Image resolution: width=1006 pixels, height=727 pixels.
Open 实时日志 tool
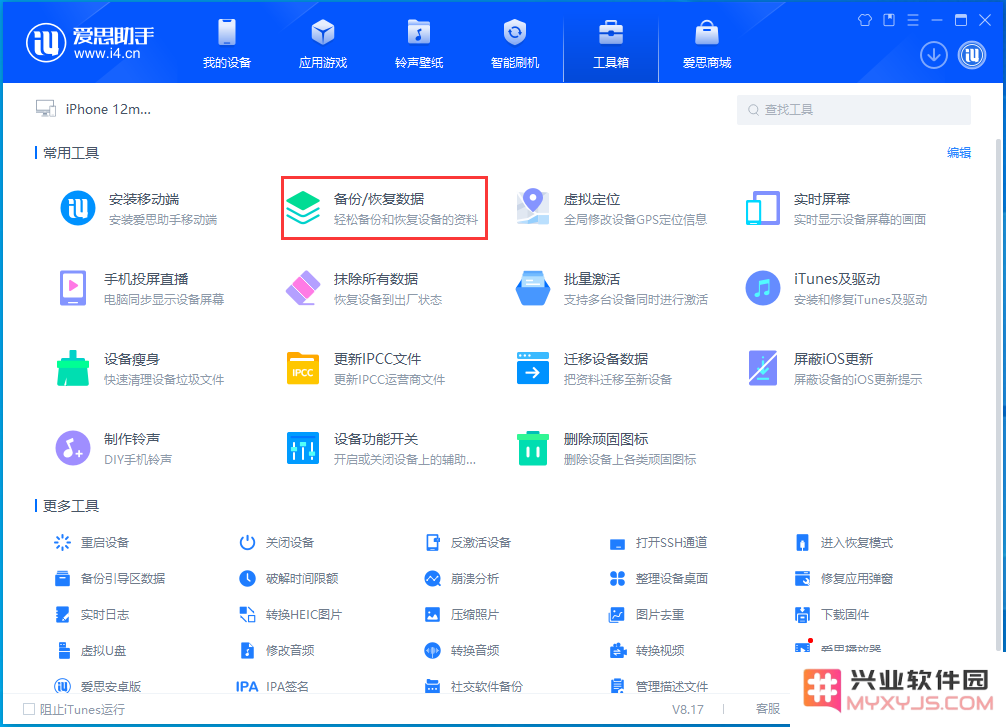point(92,615)
